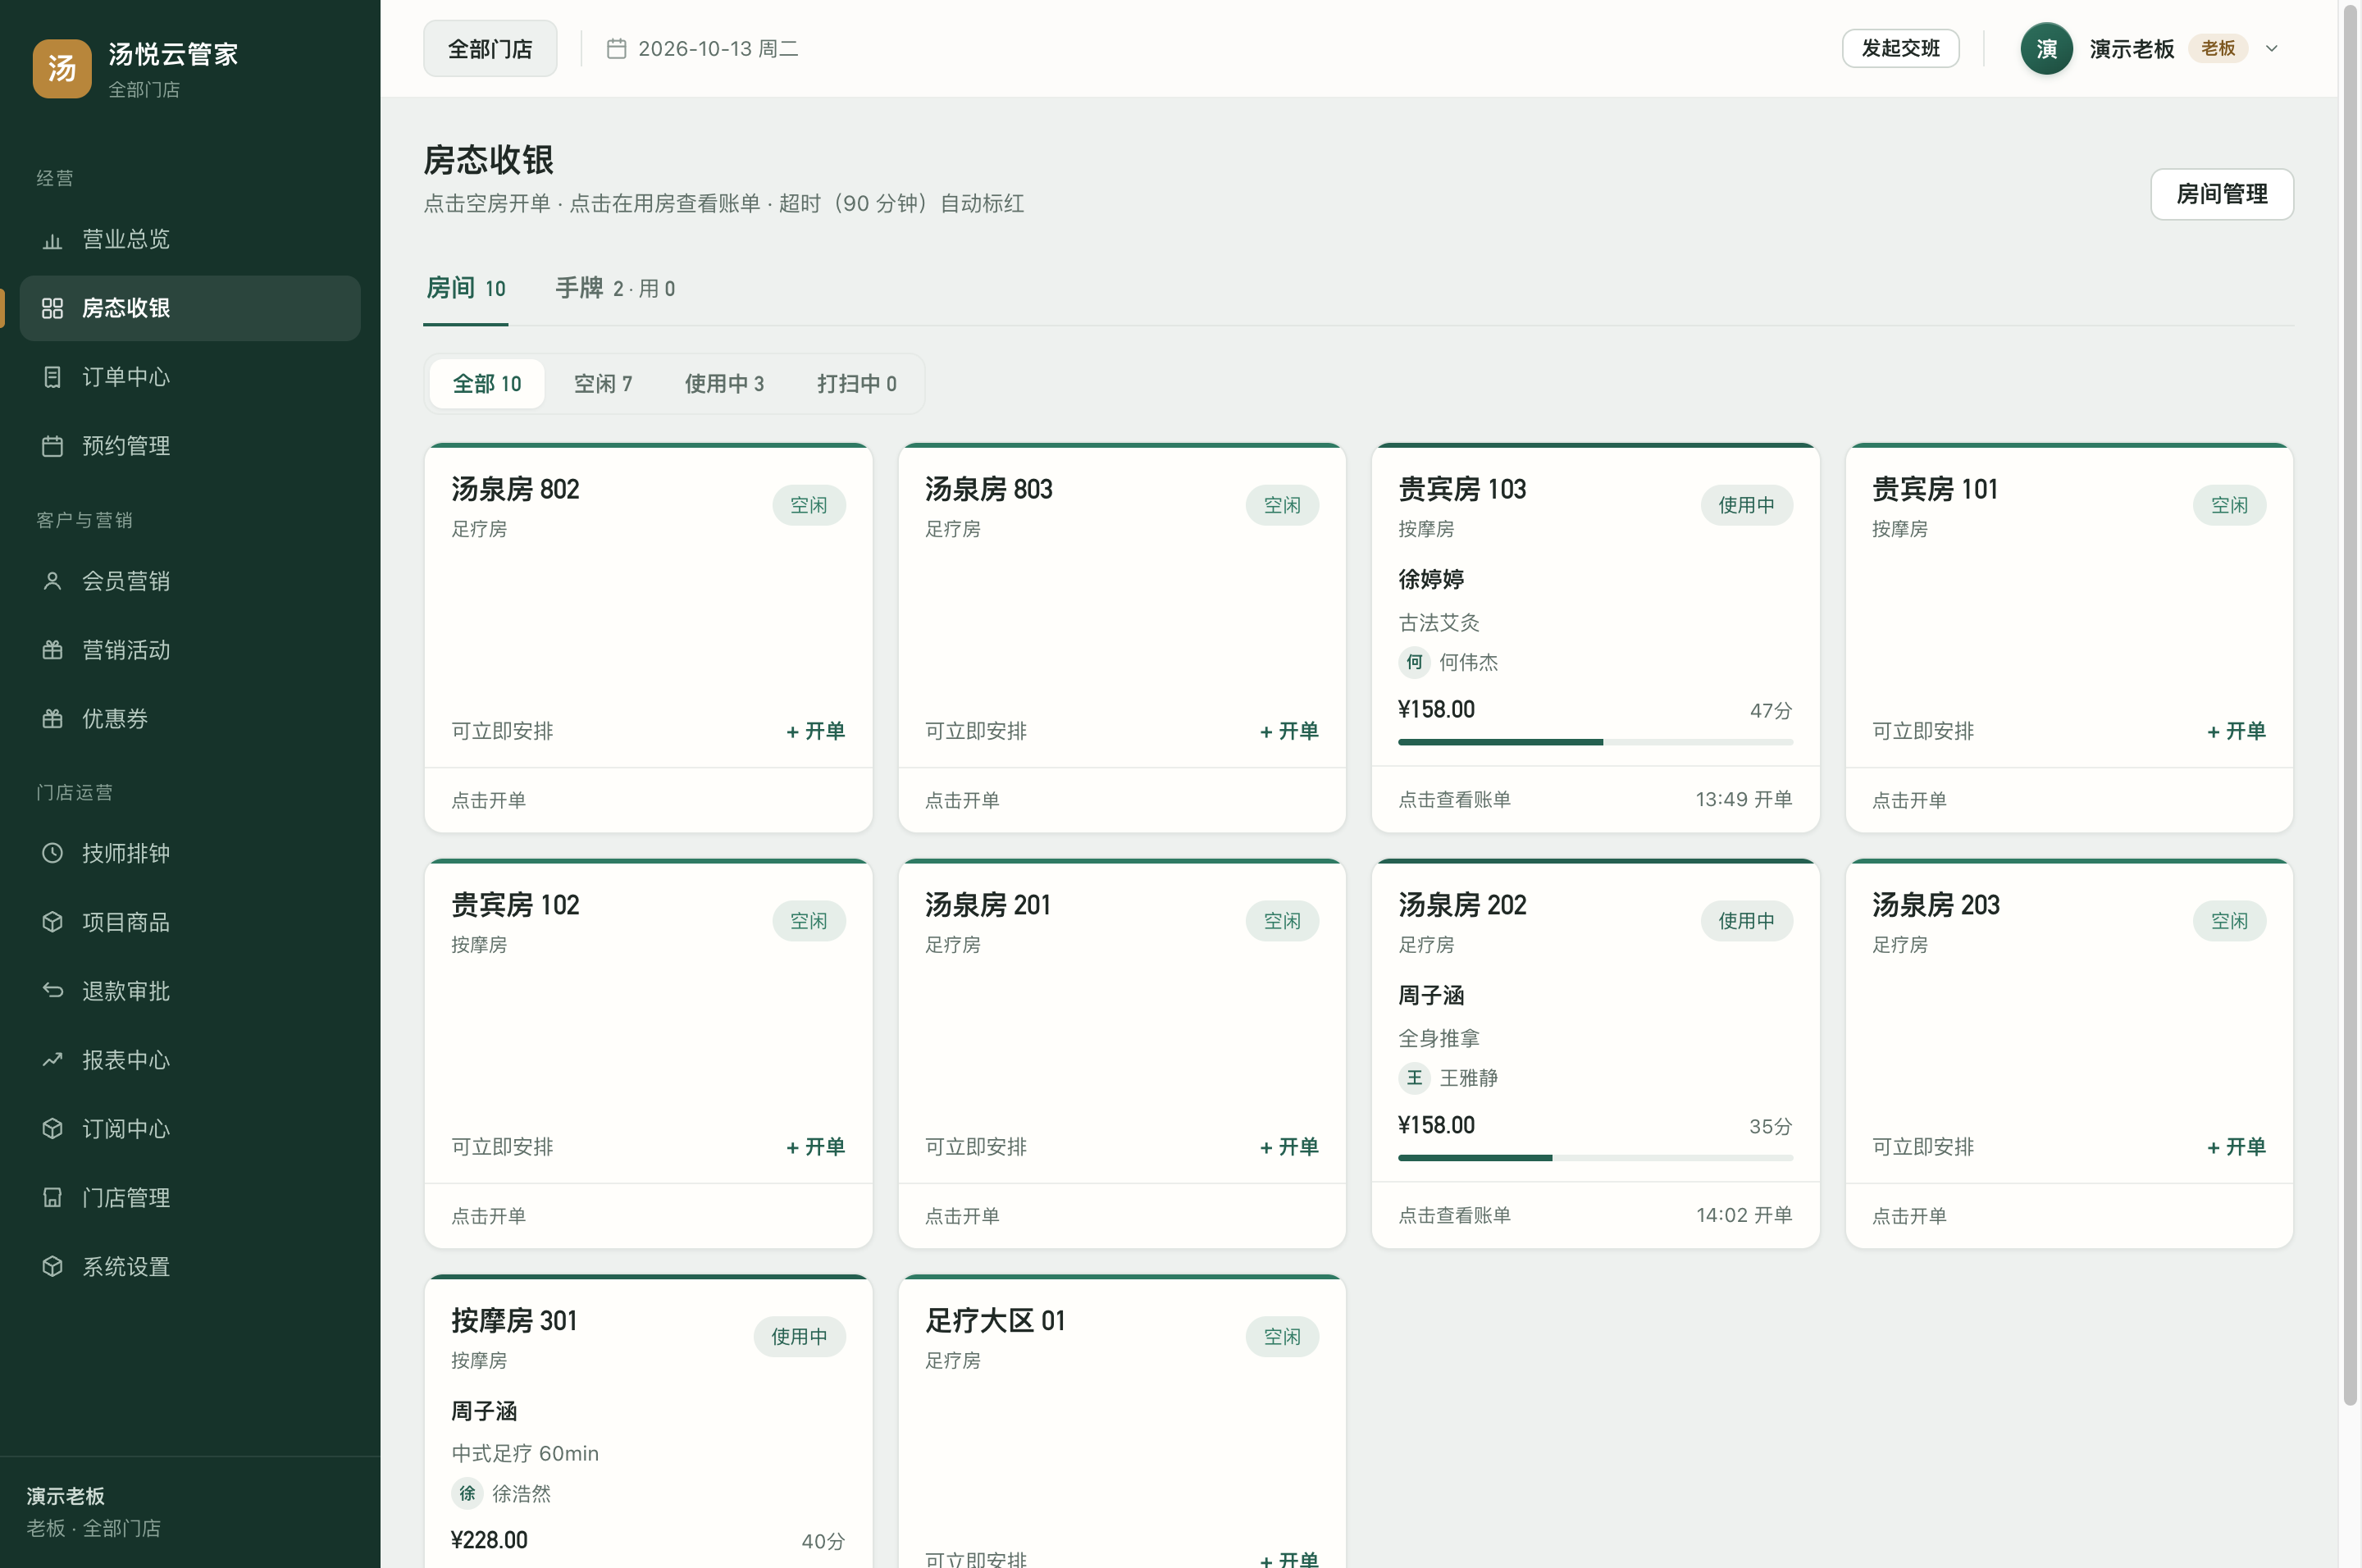Click 点击开单 on 汤泉房 203

(1909, 1216)
